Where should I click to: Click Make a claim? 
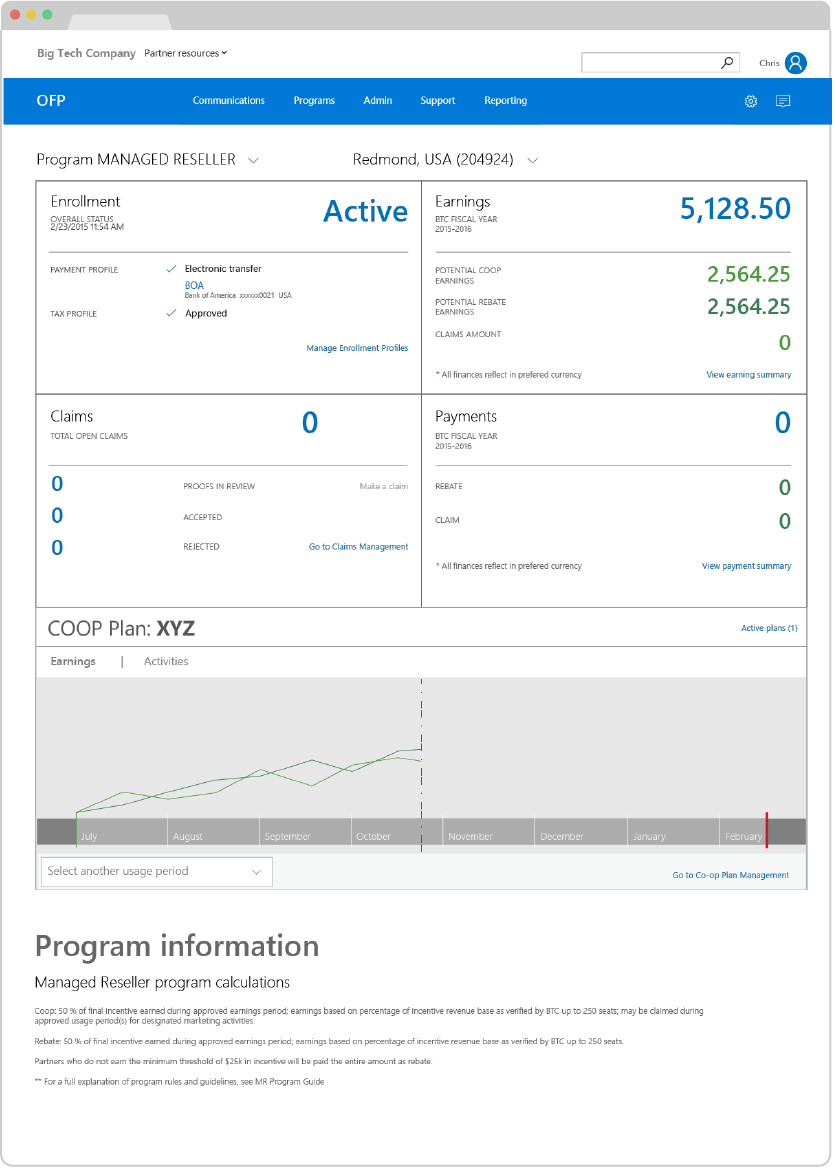[x=382, y=484]
